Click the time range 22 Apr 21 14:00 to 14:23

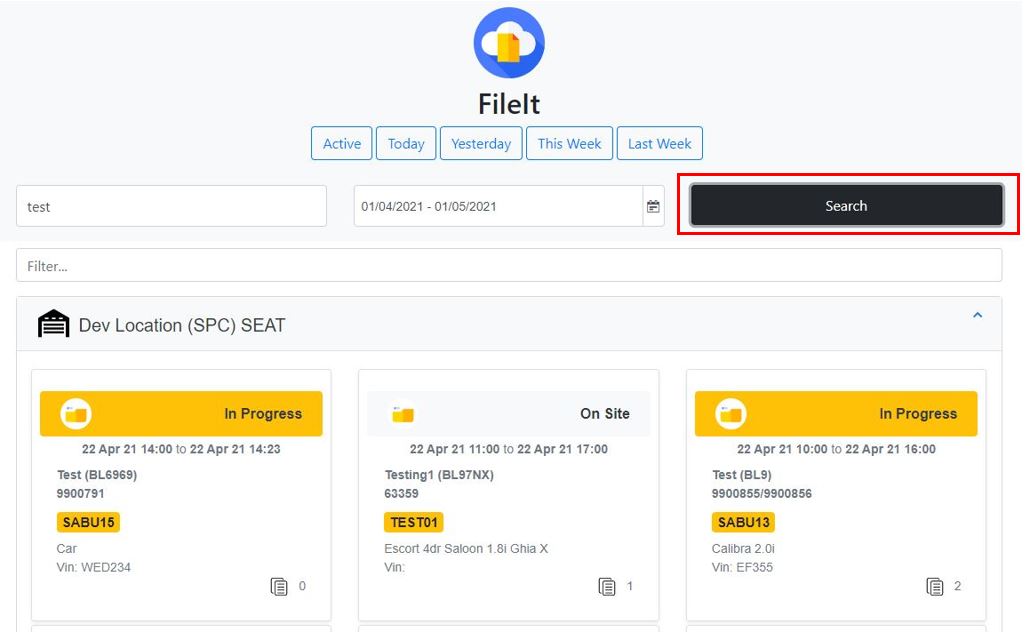click(x=181, y=449)
